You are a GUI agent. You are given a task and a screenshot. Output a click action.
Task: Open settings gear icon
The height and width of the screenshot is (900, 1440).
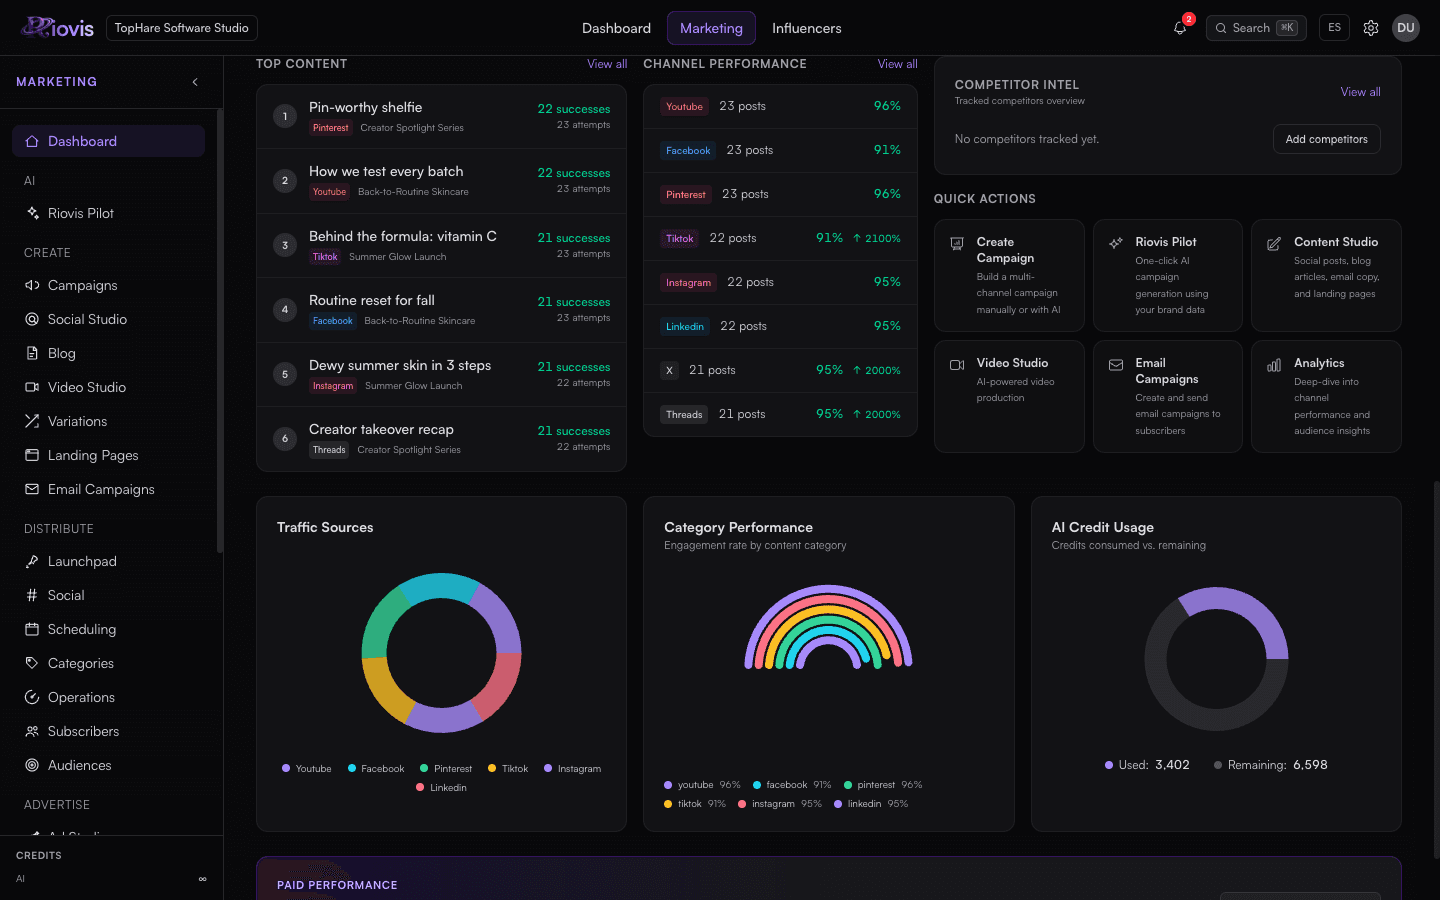pos(1371,28)
